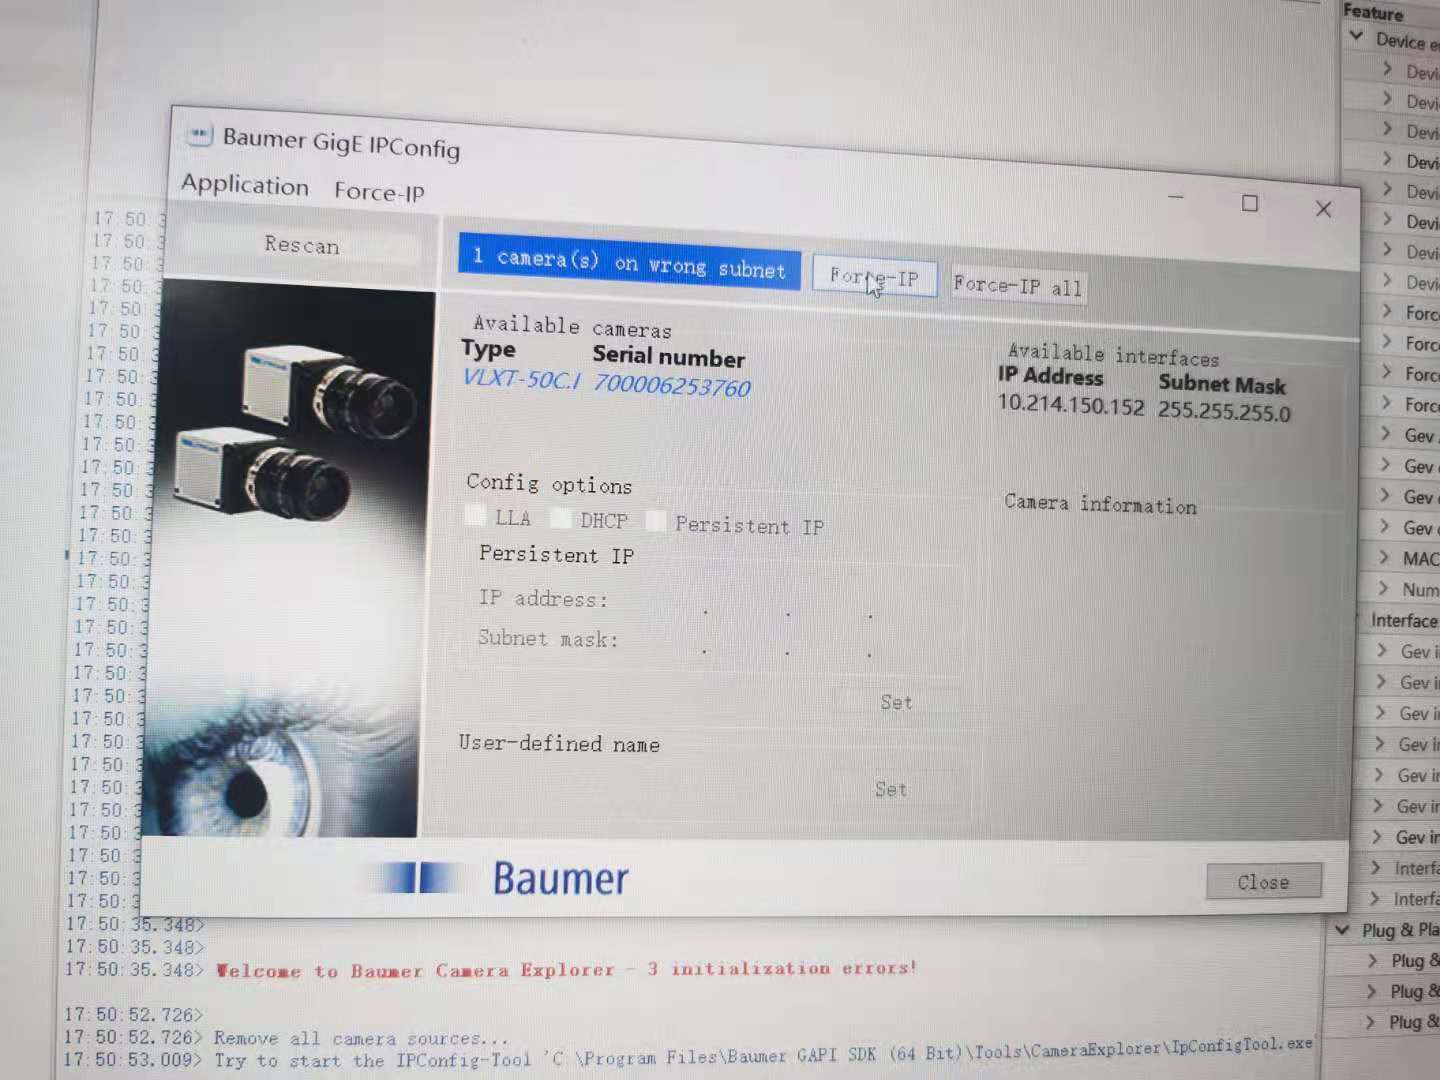Open the Force-IP menu
The height and width of the screenshot is (1080, 1440).
tap(379, 192)
